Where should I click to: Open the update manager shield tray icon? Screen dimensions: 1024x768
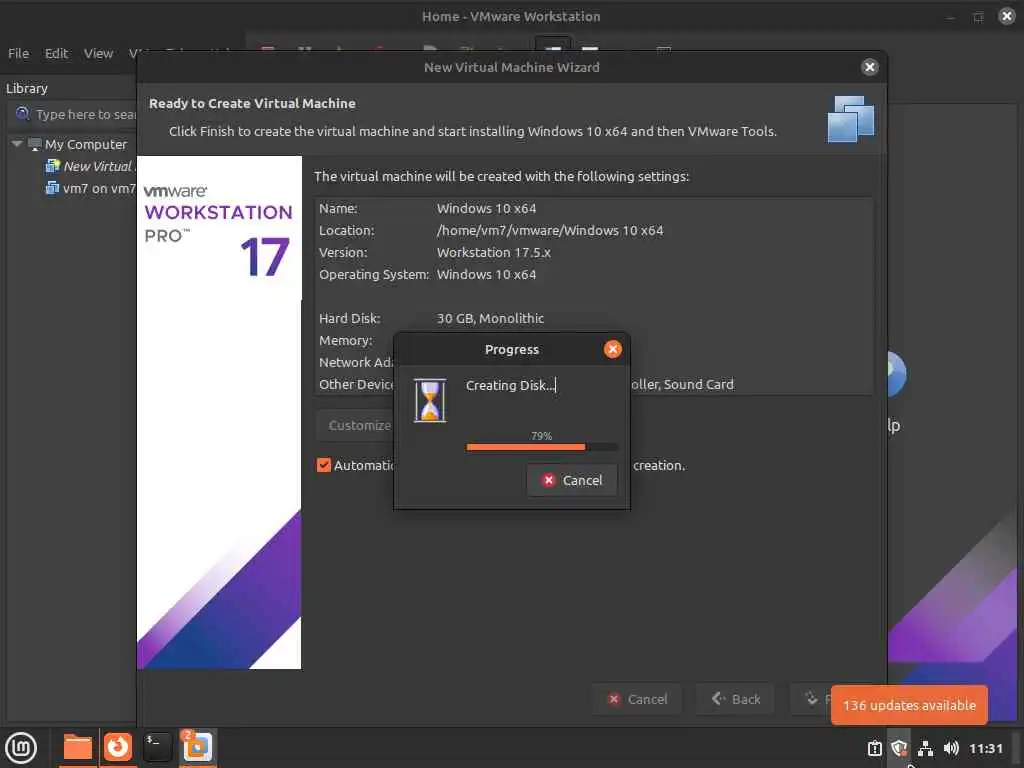point(899,748)
